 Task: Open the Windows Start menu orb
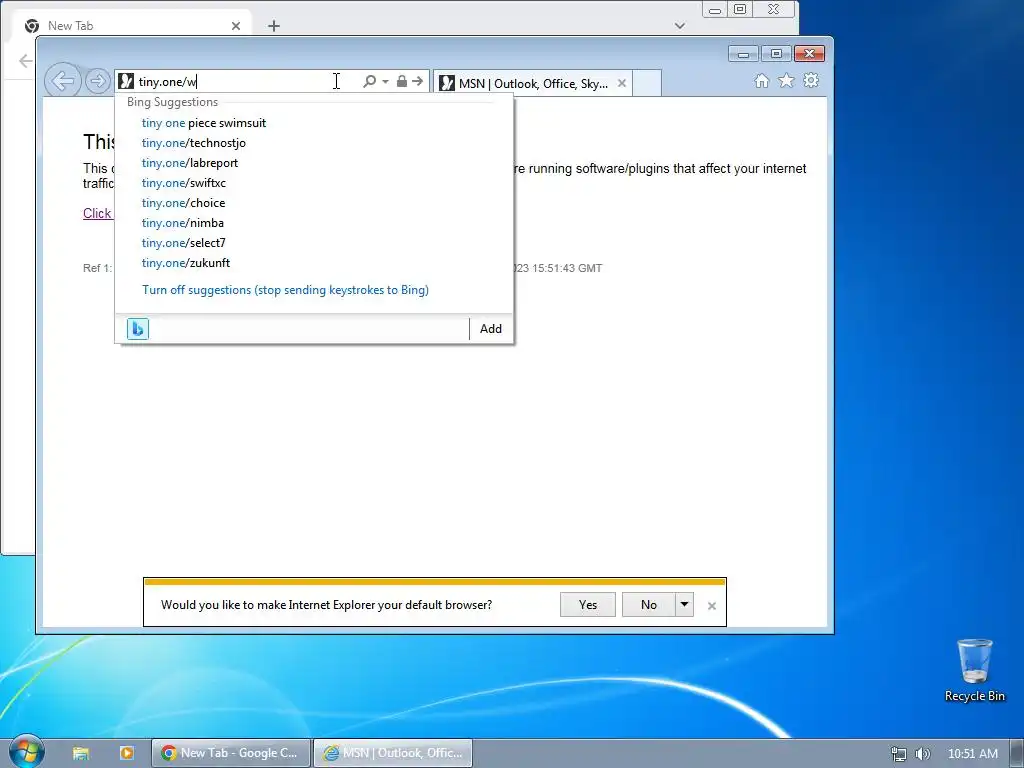tap(26, 752)
